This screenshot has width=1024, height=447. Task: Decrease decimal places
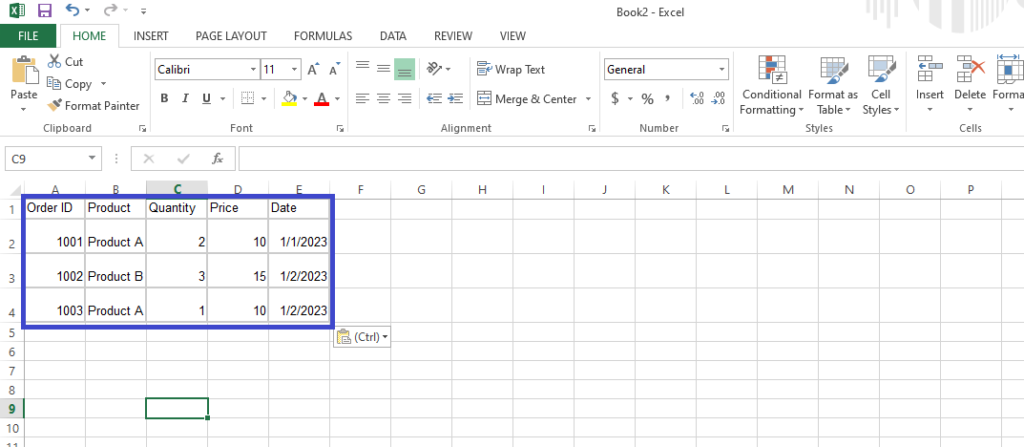click(x=718, y=99)
